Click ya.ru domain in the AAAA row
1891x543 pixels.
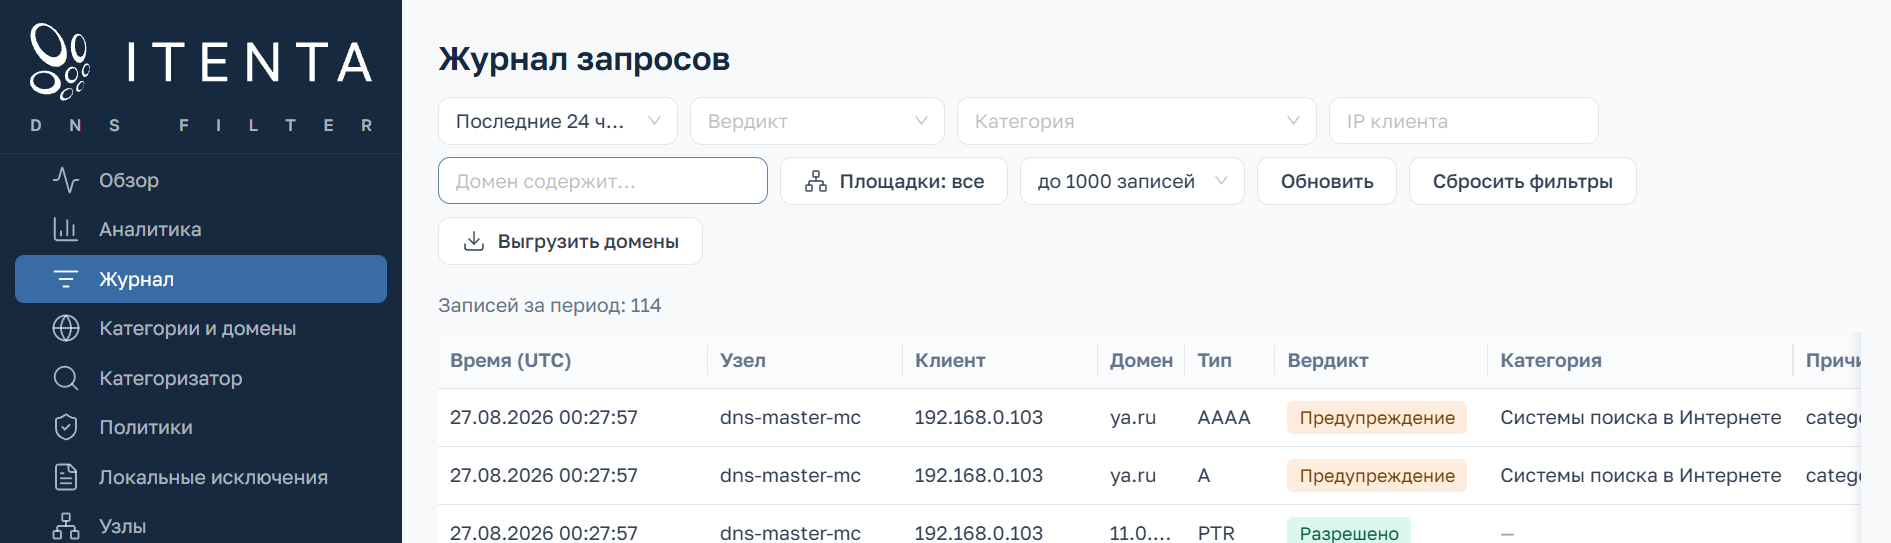(1133, 418)
